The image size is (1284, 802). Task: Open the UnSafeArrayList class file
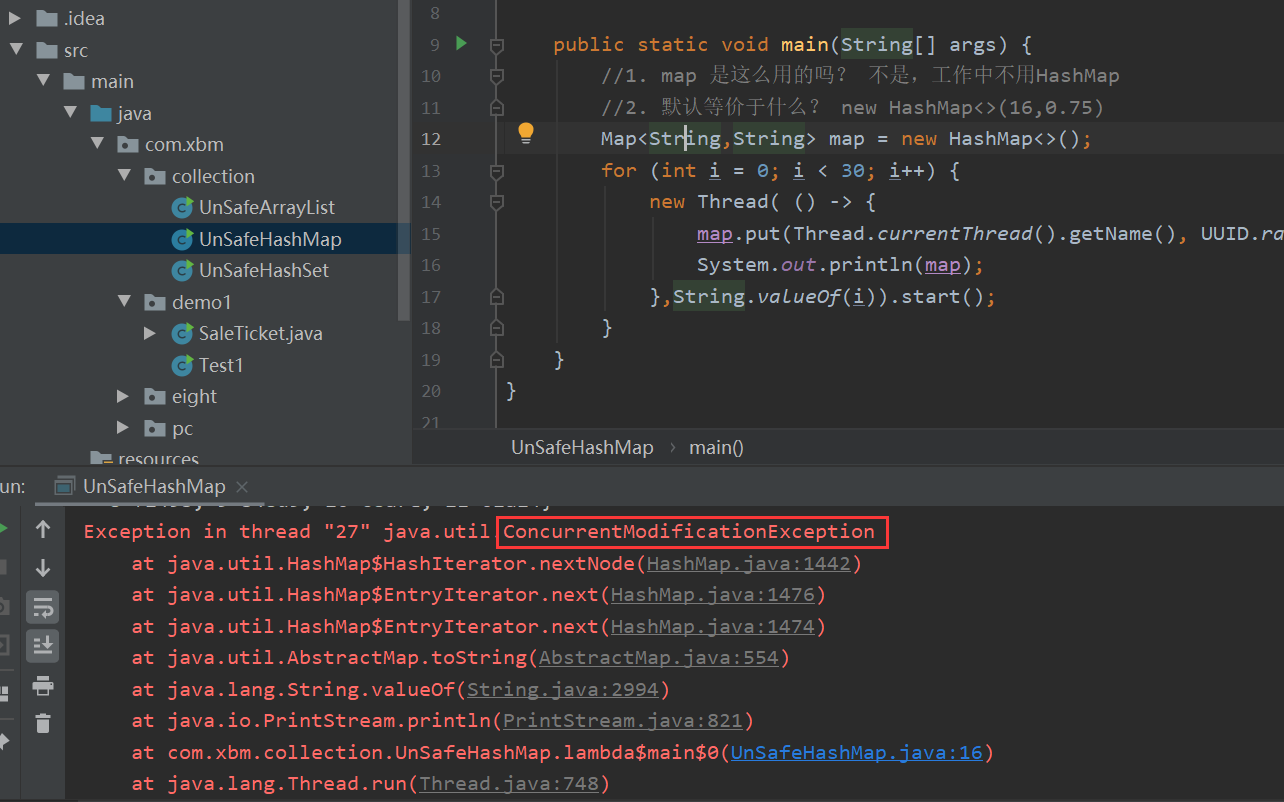[266, 207]
